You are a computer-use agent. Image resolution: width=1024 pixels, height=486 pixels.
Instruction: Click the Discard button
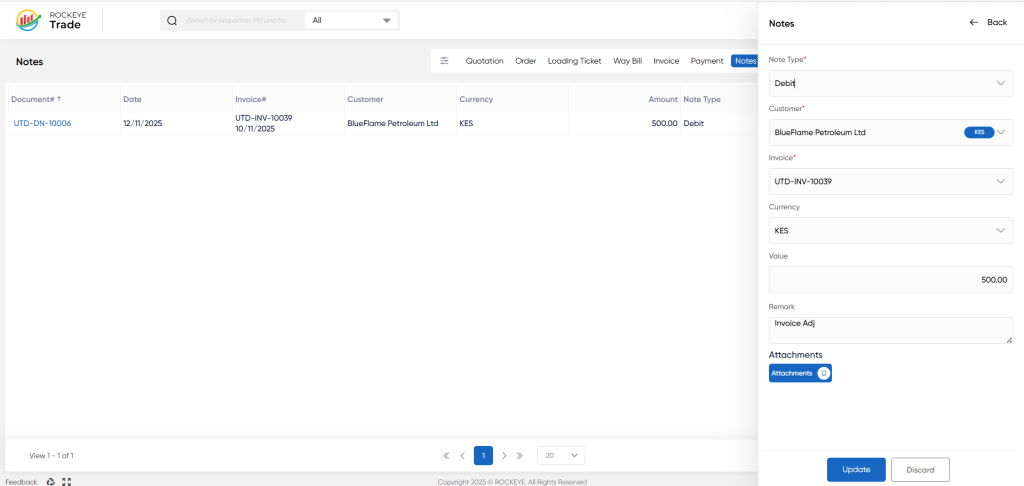coord(920,470)
